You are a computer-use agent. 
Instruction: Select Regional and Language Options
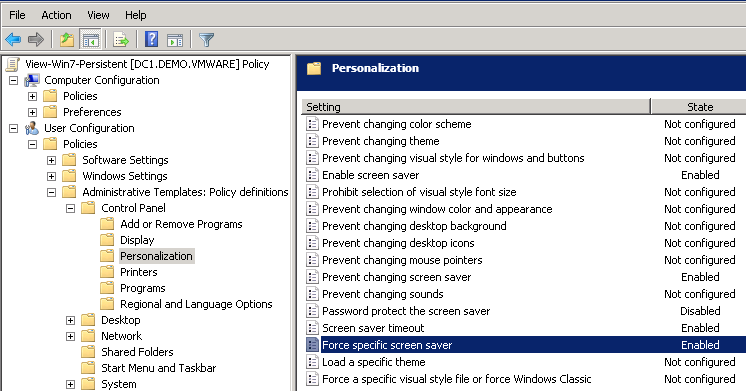tap(196, 304)
